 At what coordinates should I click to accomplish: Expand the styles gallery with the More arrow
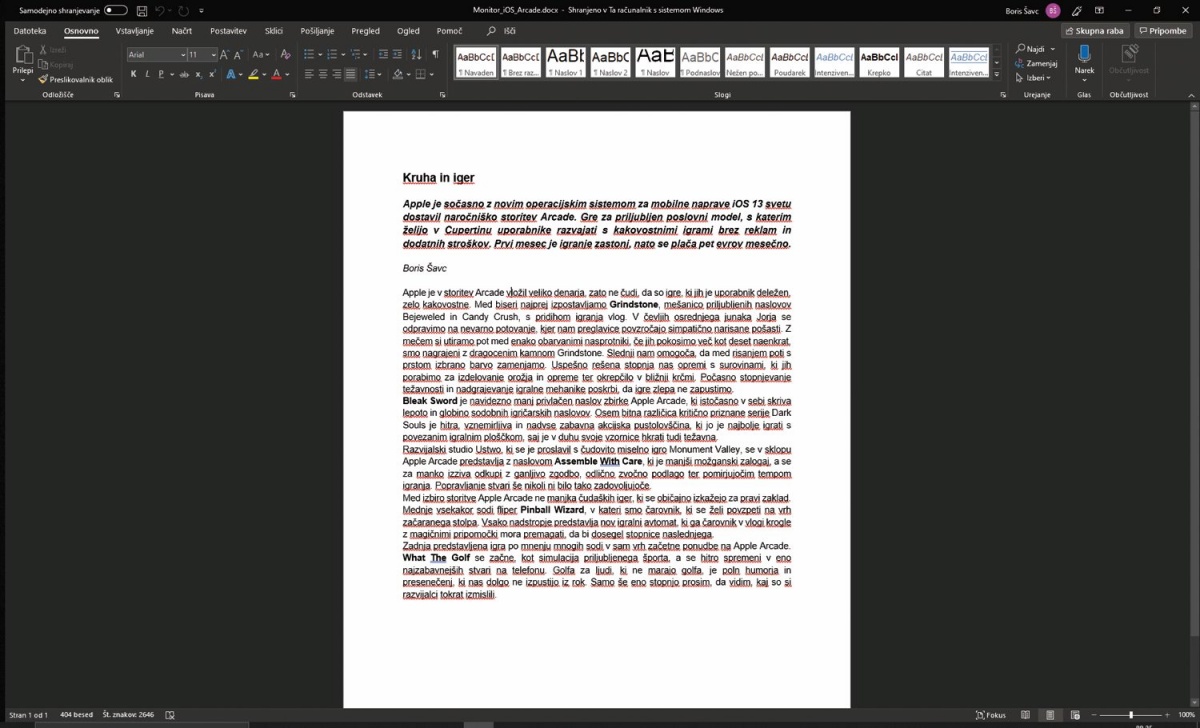pyautogui.click(x=996, y=73)
